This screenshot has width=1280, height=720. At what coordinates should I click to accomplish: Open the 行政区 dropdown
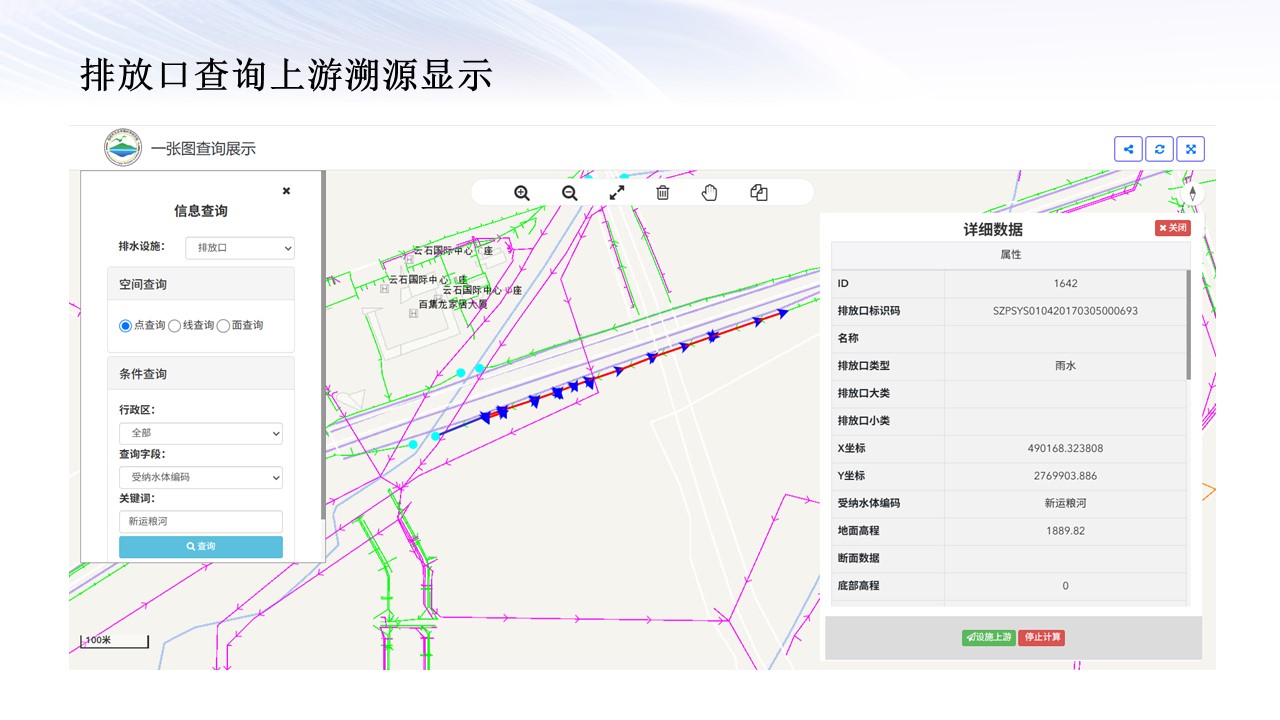click(200, 433)
